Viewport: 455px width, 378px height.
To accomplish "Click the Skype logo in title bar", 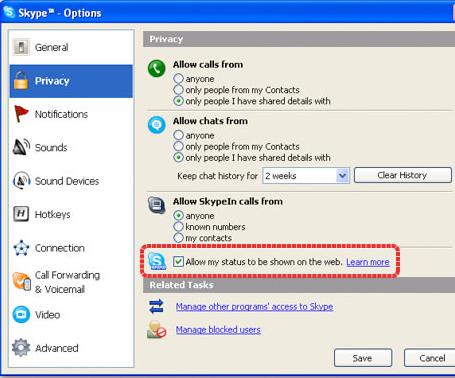I will click(x=9, y=12).
